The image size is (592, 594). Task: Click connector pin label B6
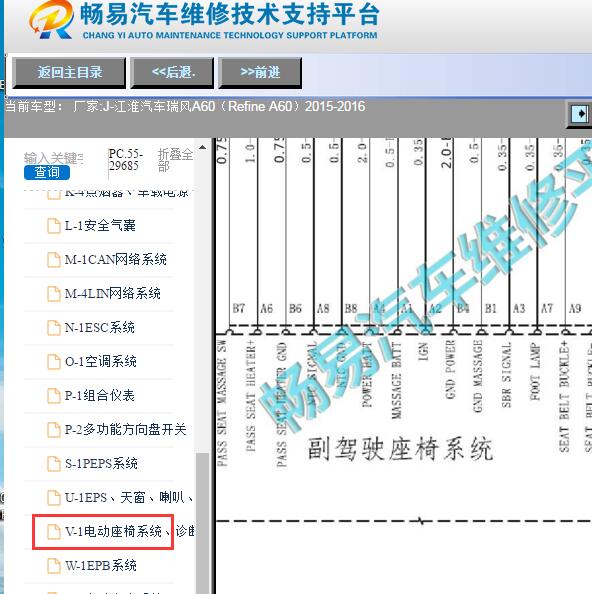295,309
